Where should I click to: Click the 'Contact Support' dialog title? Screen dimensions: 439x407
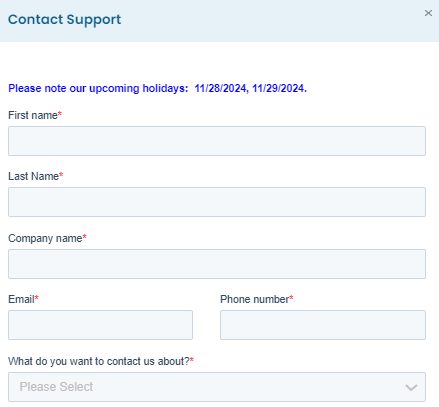pos(64,20)
